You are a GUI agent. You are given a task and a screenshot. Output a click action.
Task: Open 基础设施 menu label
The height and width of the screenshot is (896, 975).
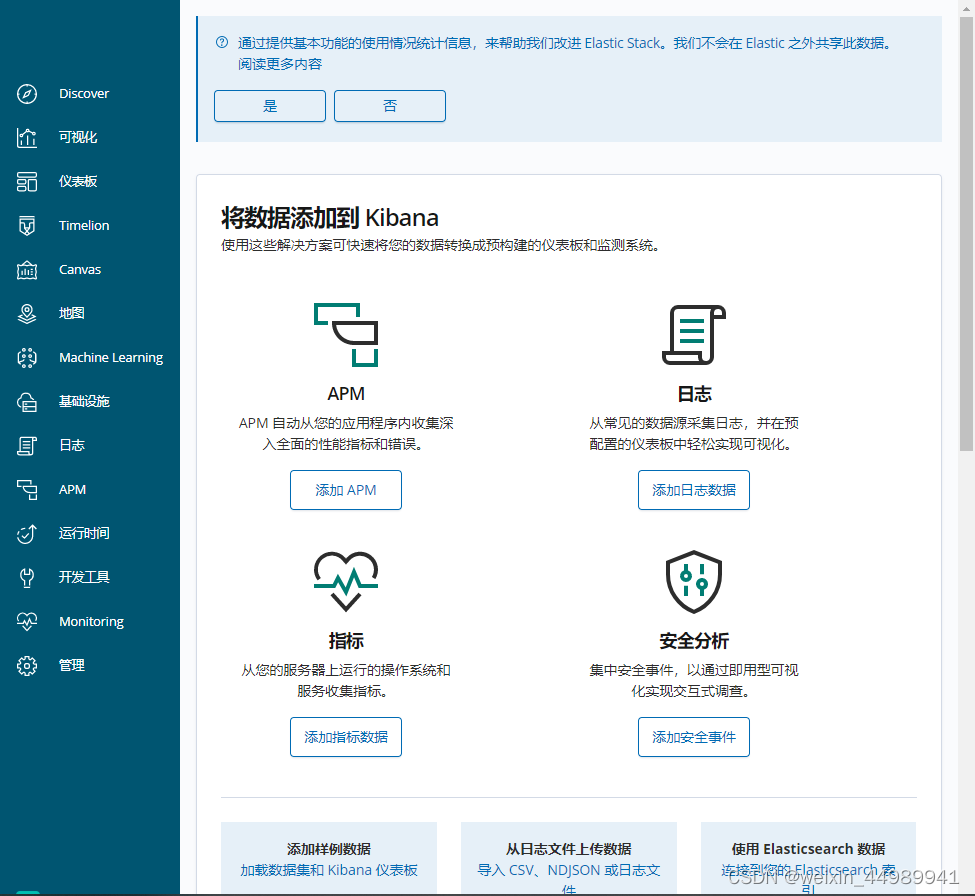point(84,402)
